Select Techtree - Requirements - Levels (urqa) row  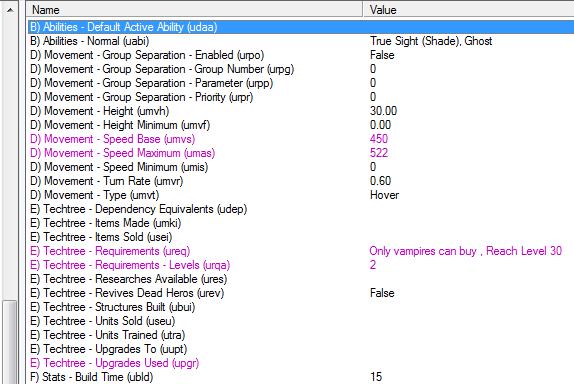(x=301, y=265)
